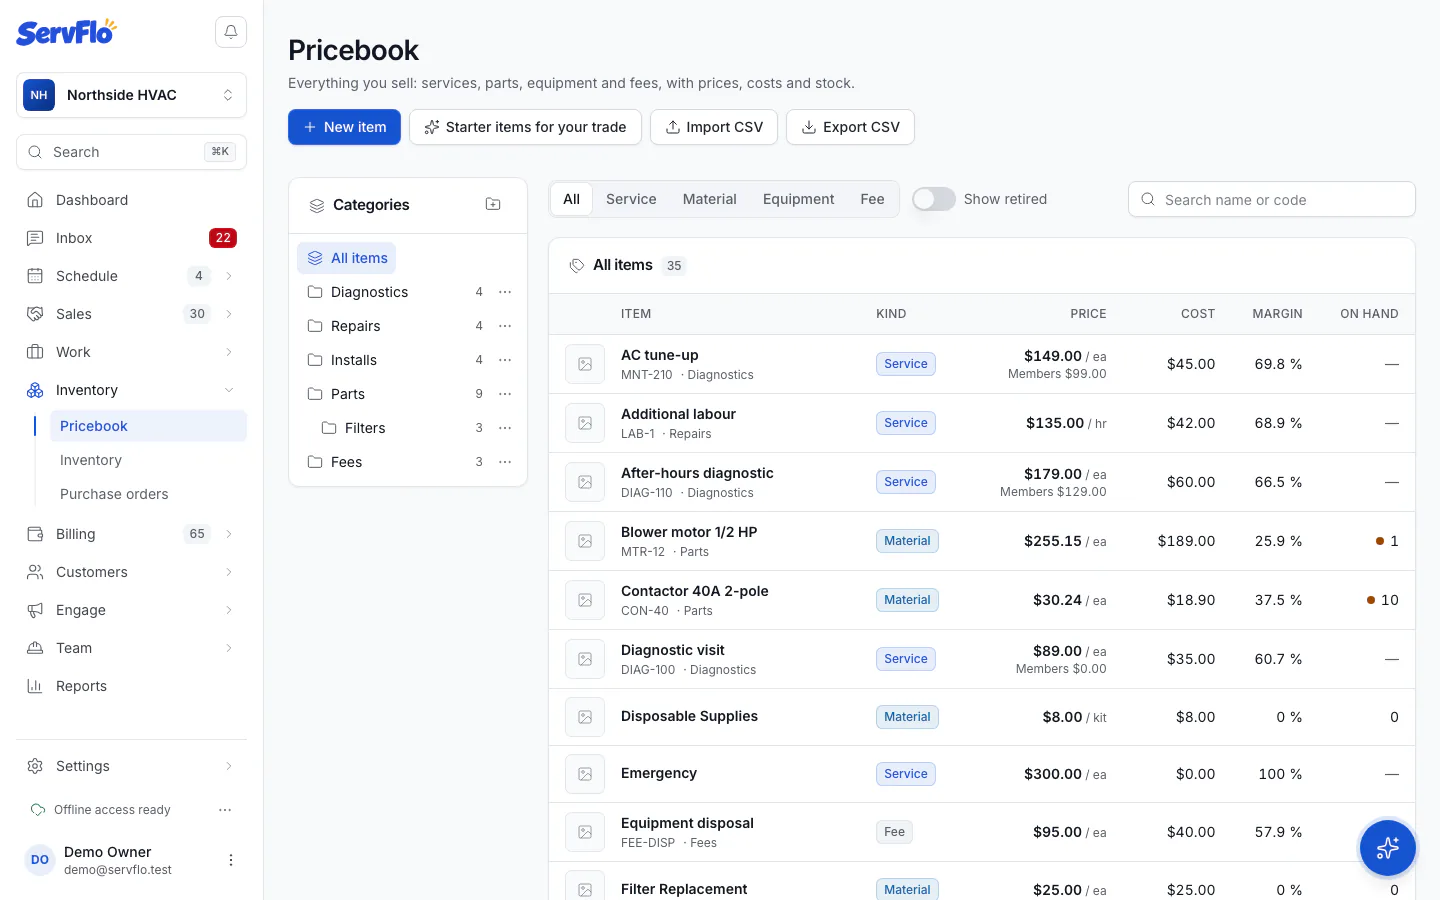Click the ServFlo logo
Viewport: 1440px width, 900px height.
pyautogui.click(x=66, y=32)
